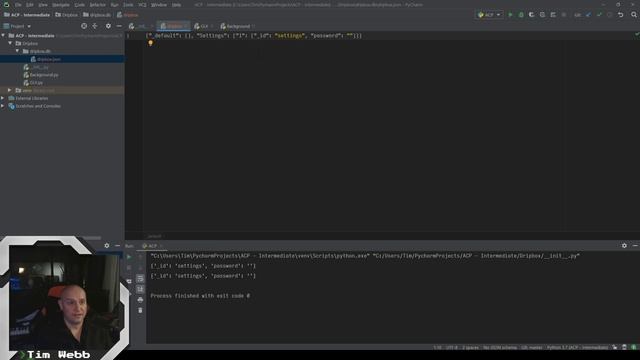Open the Window menu
The height and width of the screenshot is (360, 640).
(x=159, y=5)
